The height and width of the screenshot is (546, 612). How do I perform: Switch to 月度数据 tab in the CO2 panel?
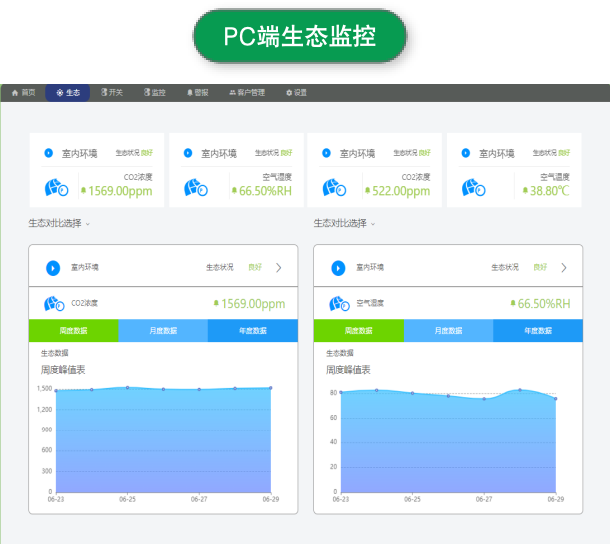[163, 331]
